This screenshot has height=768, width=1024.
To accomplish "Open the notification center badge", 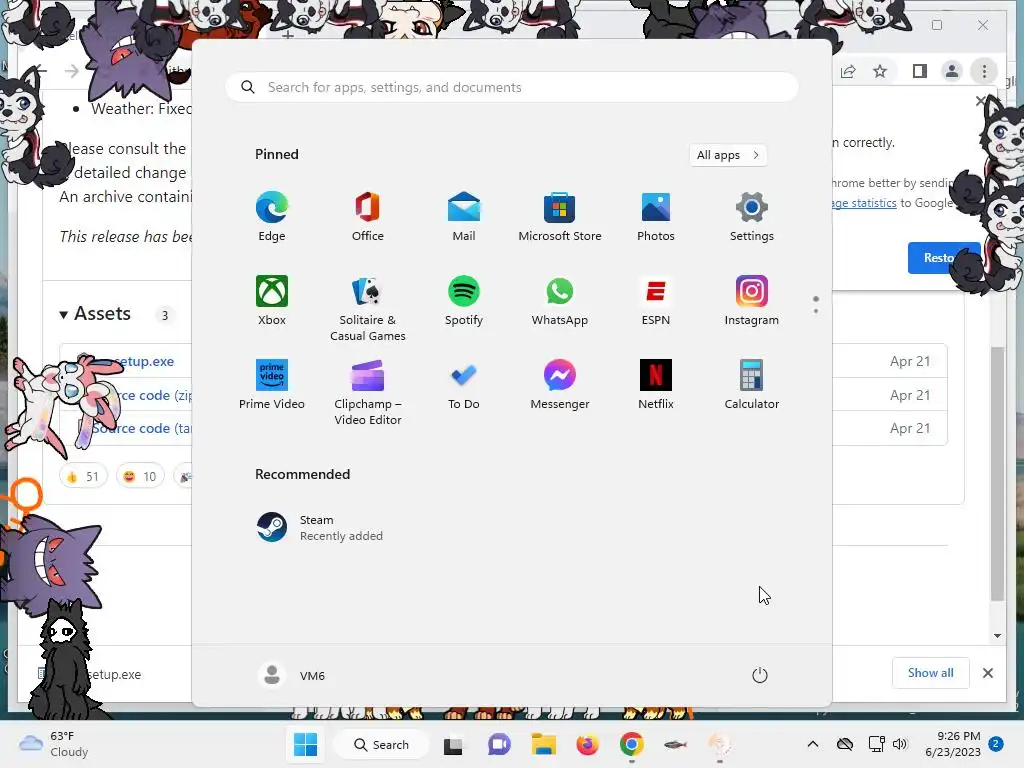I will [996, 744].
